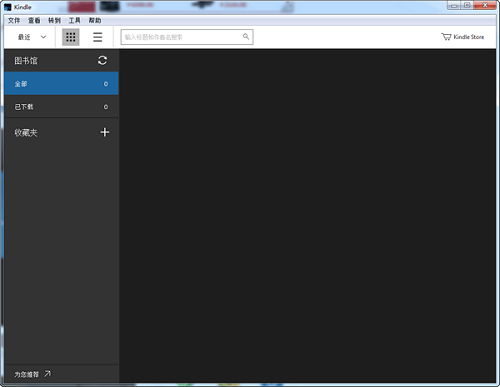Open the 工具 menu
This screenshot has width=500, height=387.
point(75,21)
